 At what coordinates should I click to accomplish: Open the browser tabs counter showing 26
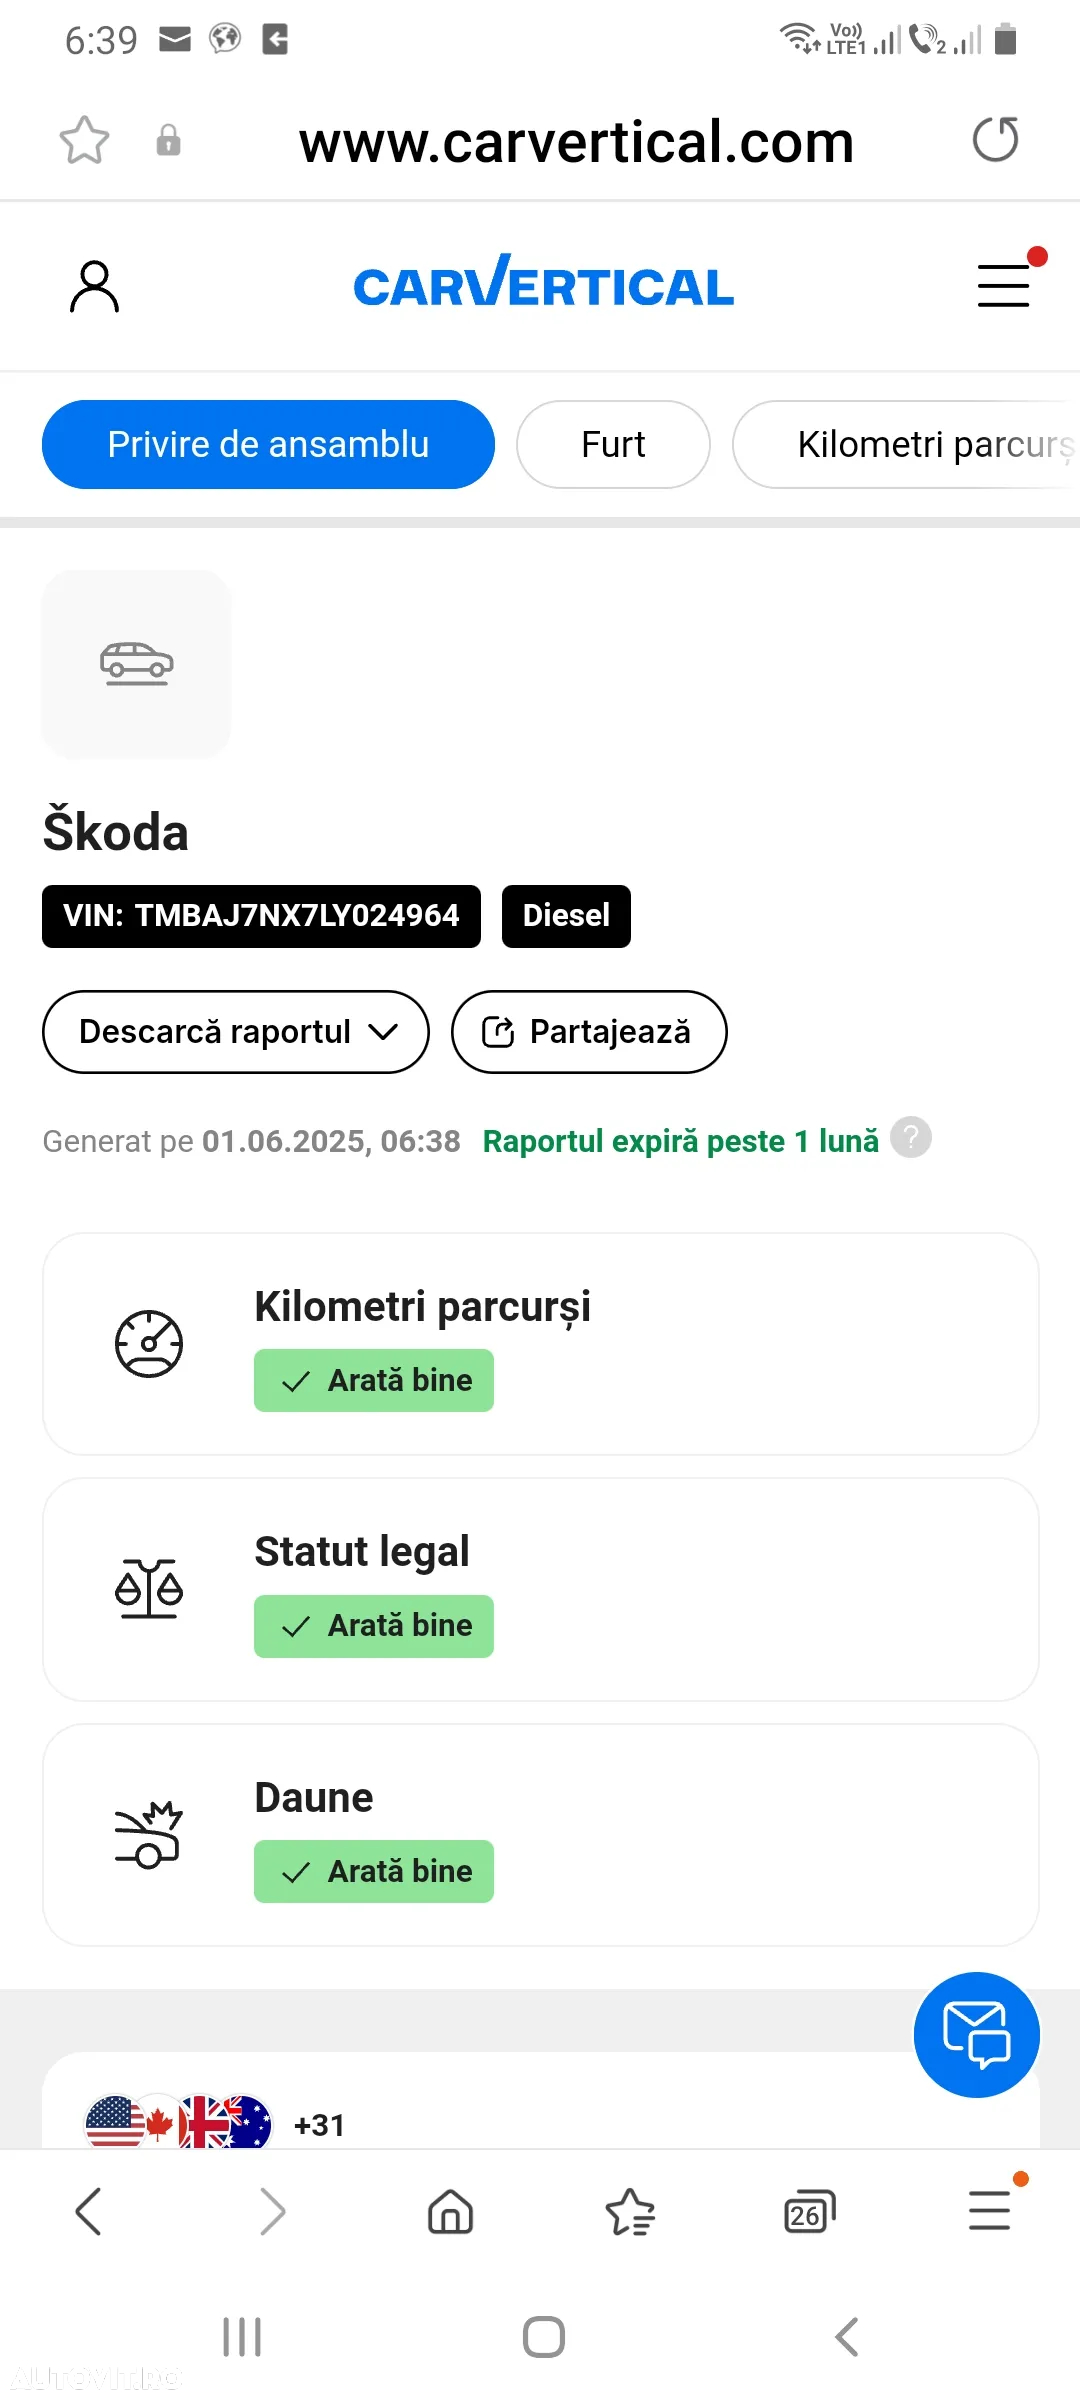[x=809, y=2212]
